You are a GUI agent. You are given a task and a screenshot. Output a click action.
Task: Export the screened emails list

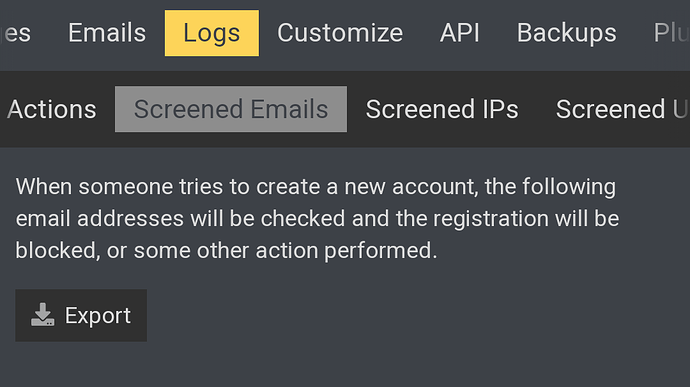click(81, 315)
